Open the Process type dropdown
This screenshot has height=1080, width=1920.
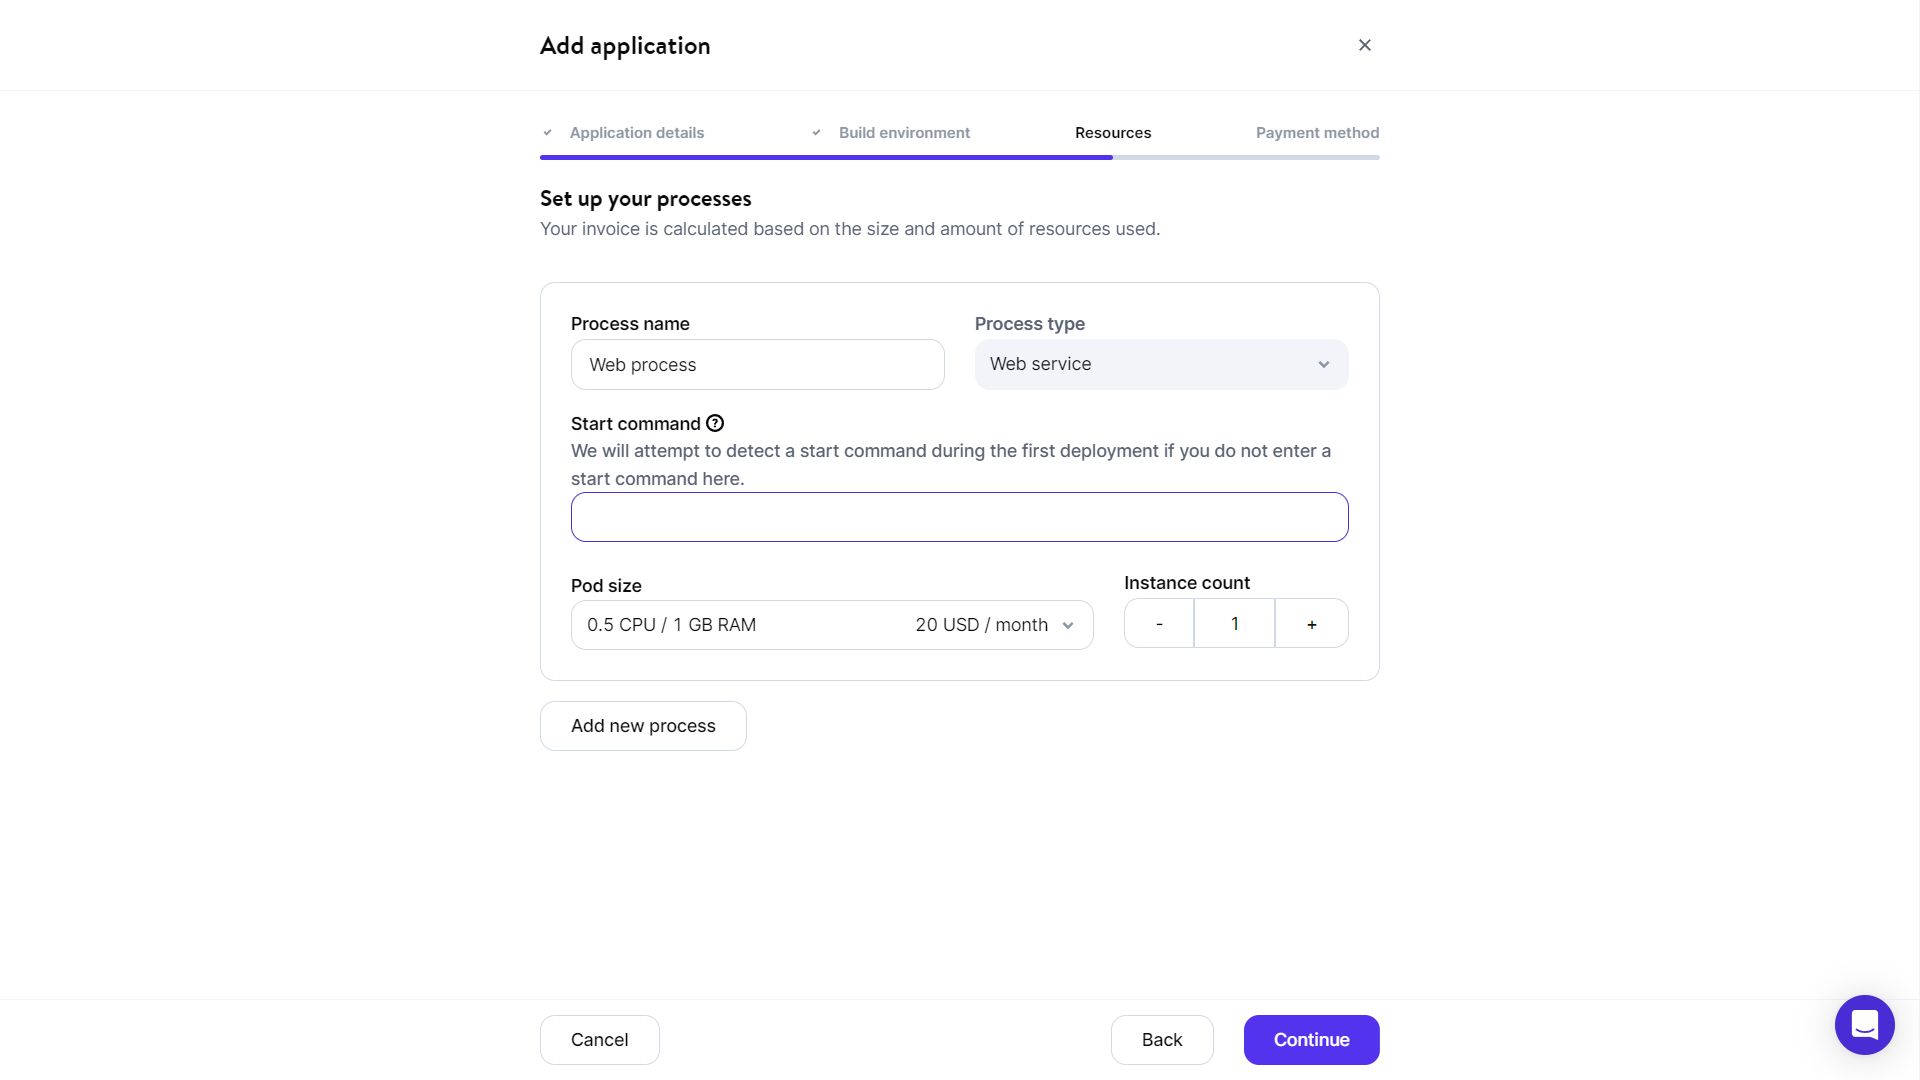1161,365
